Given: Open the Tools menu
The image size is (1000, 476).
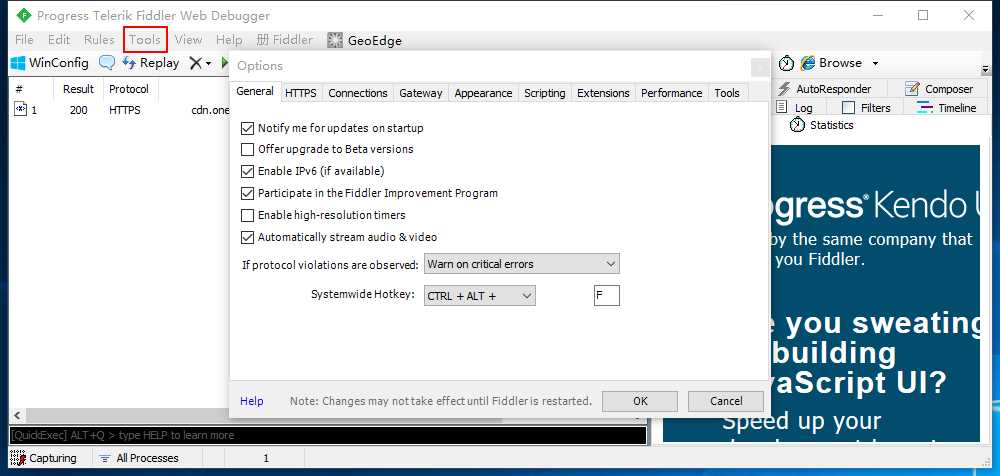Looking at the screenshot, I should (145, 40).
